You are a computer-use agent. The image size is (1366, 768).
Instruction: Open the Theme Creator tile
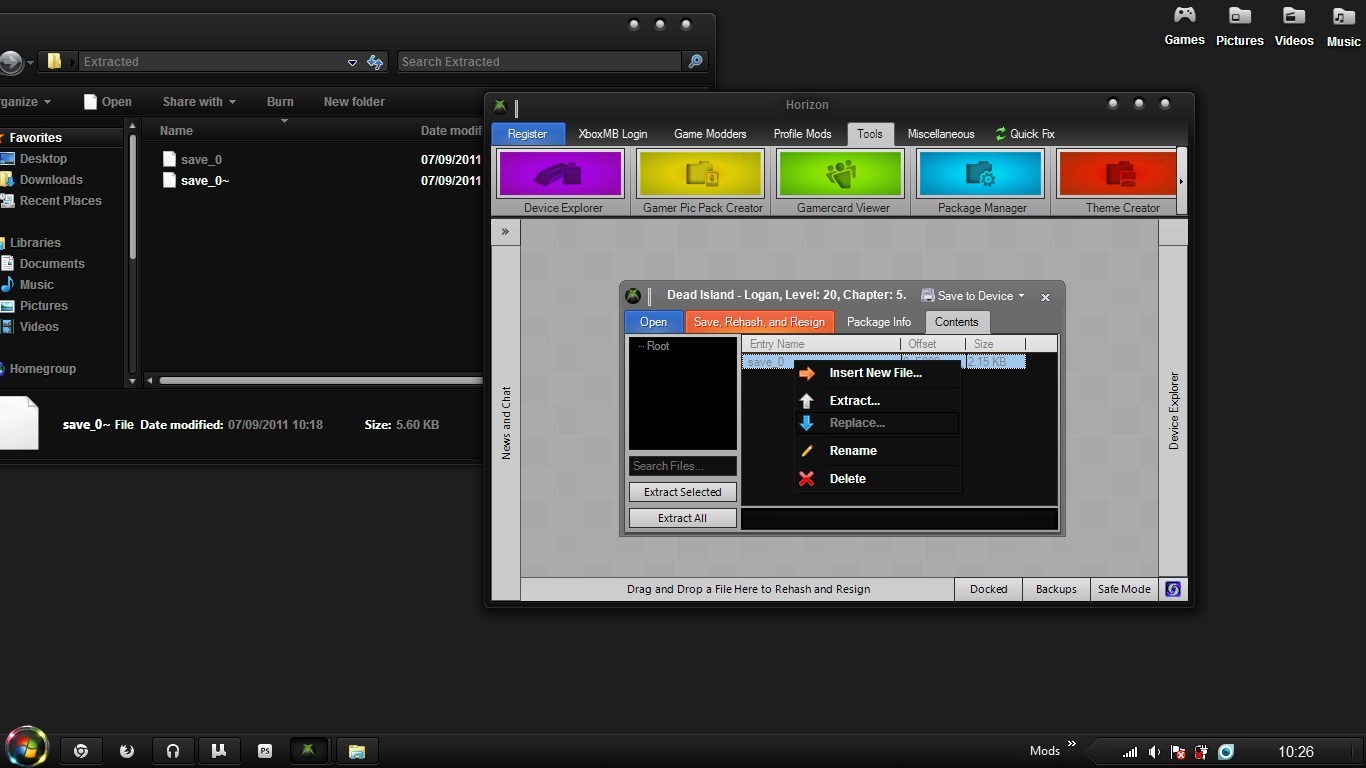coord(1118,175)
